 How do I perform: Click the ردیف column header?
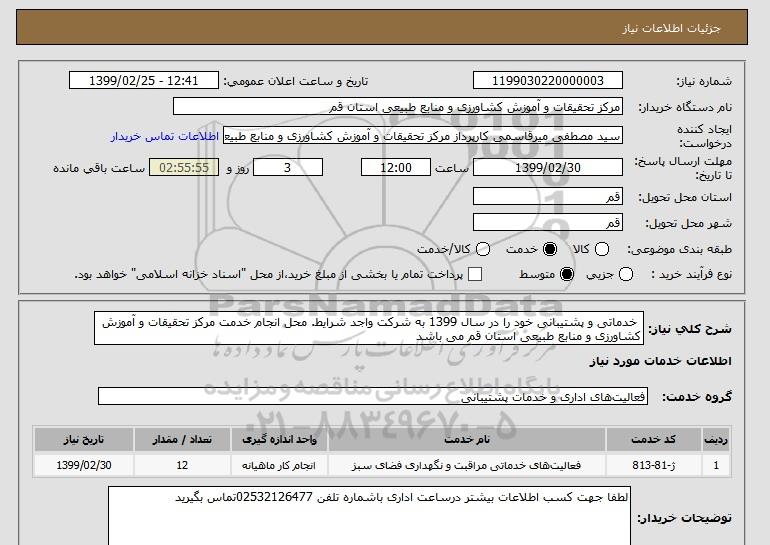point(716,439)
